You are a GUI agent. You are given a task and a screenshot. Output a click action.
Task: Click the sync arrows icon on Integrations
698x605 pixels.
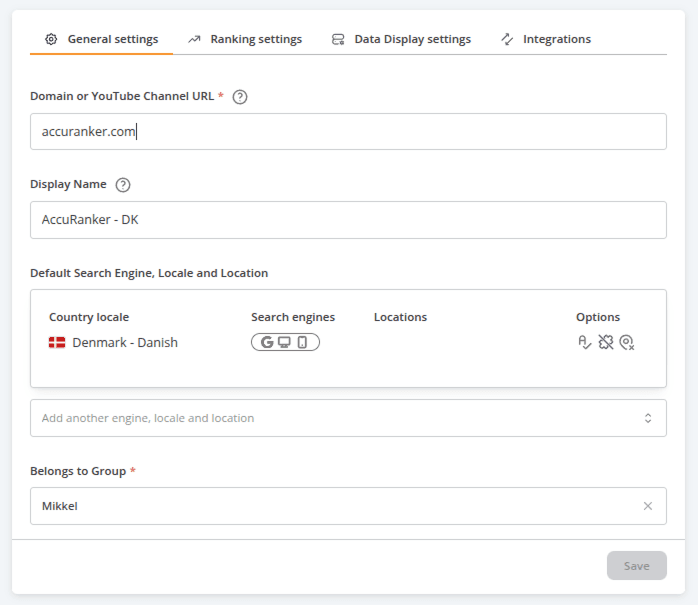[x=507, y=39]
